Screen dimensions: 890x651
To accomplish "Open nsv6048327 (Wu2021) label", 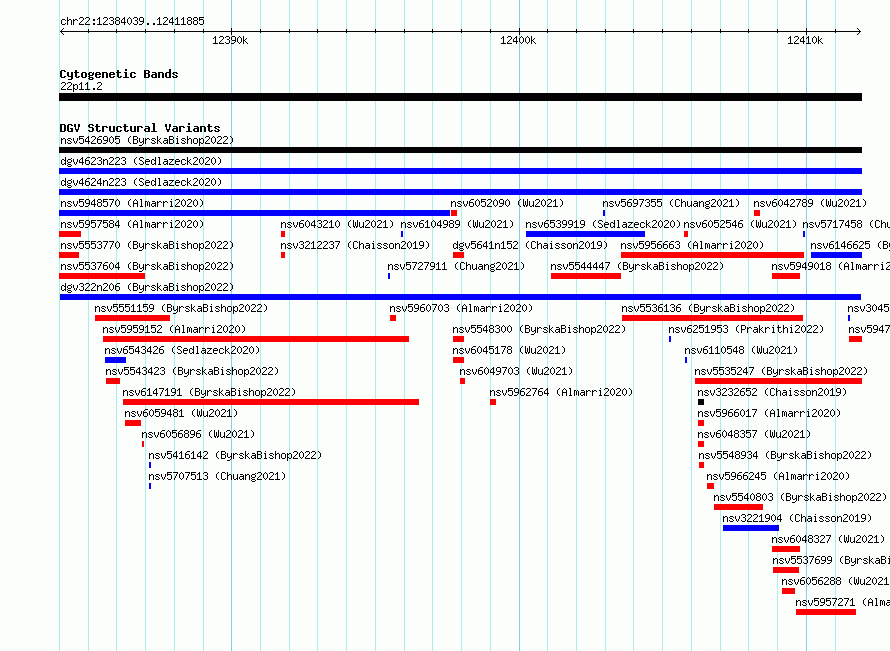I will click(828, 539).
